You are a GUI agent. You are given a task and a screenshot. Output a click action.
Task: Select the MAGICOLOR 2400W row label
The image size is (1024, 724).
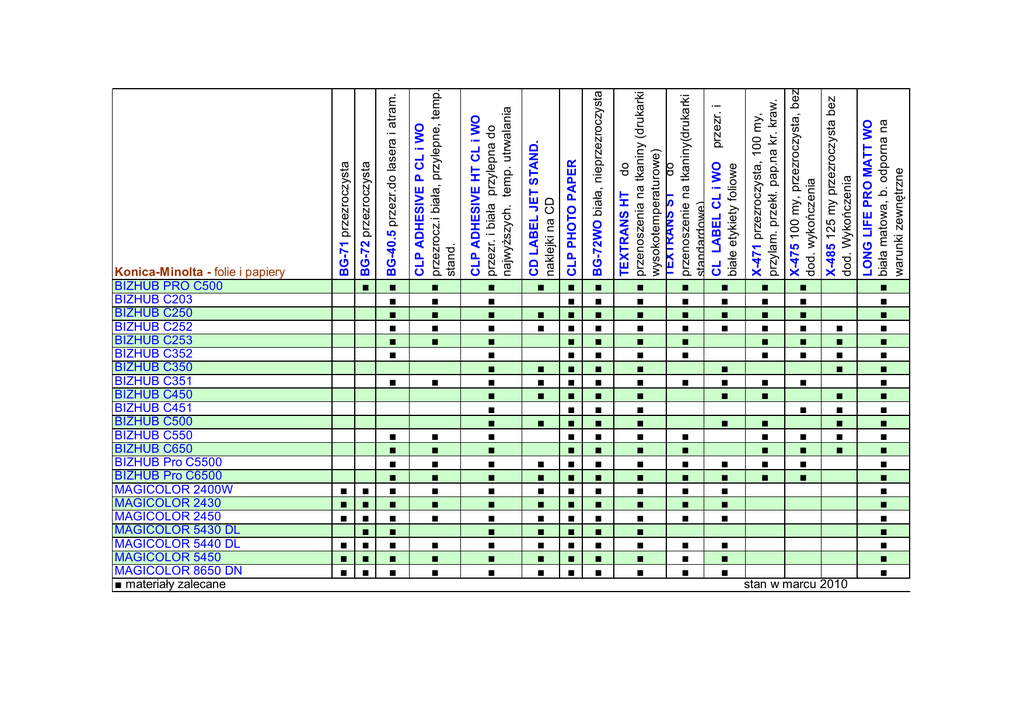click(x=174, y=490)
